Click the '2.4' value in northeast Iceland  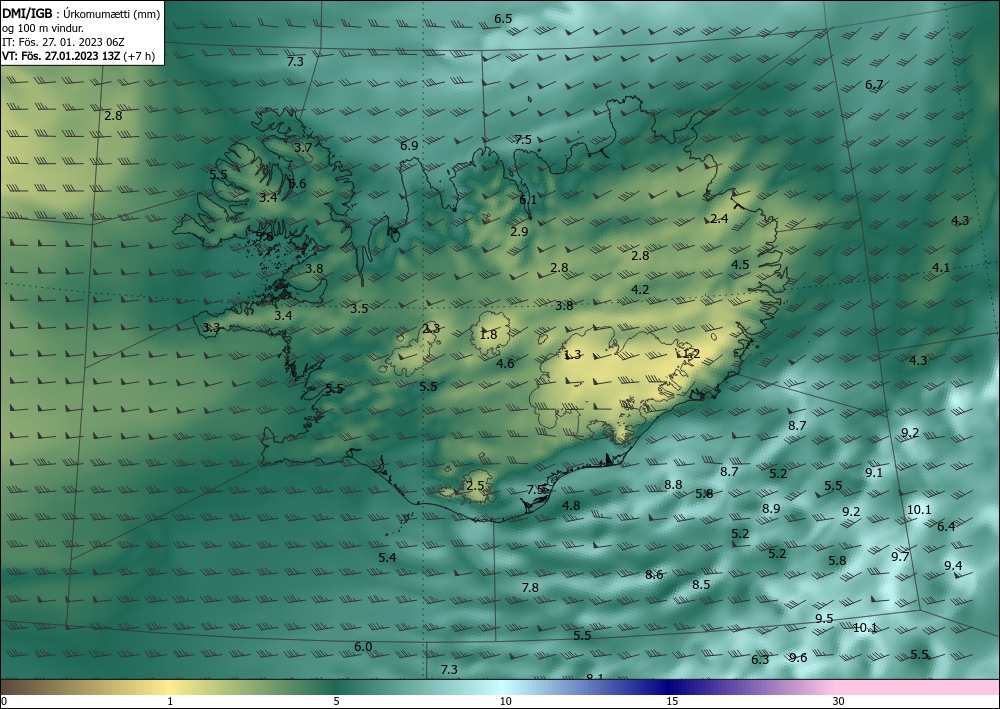[x=719, y=219]
